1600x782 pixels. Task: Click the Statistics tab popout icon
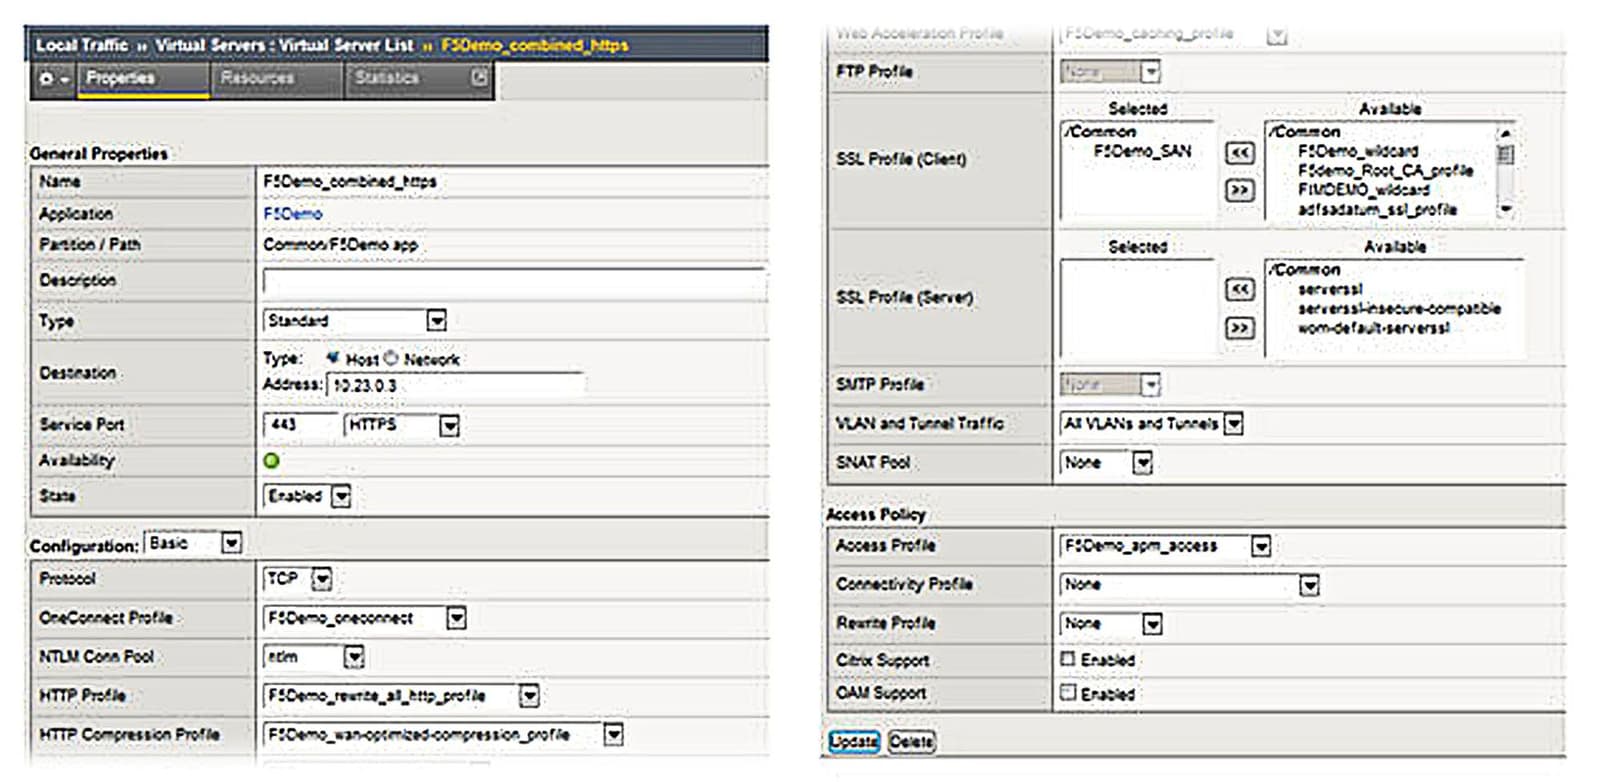click(x=480, y=77)
